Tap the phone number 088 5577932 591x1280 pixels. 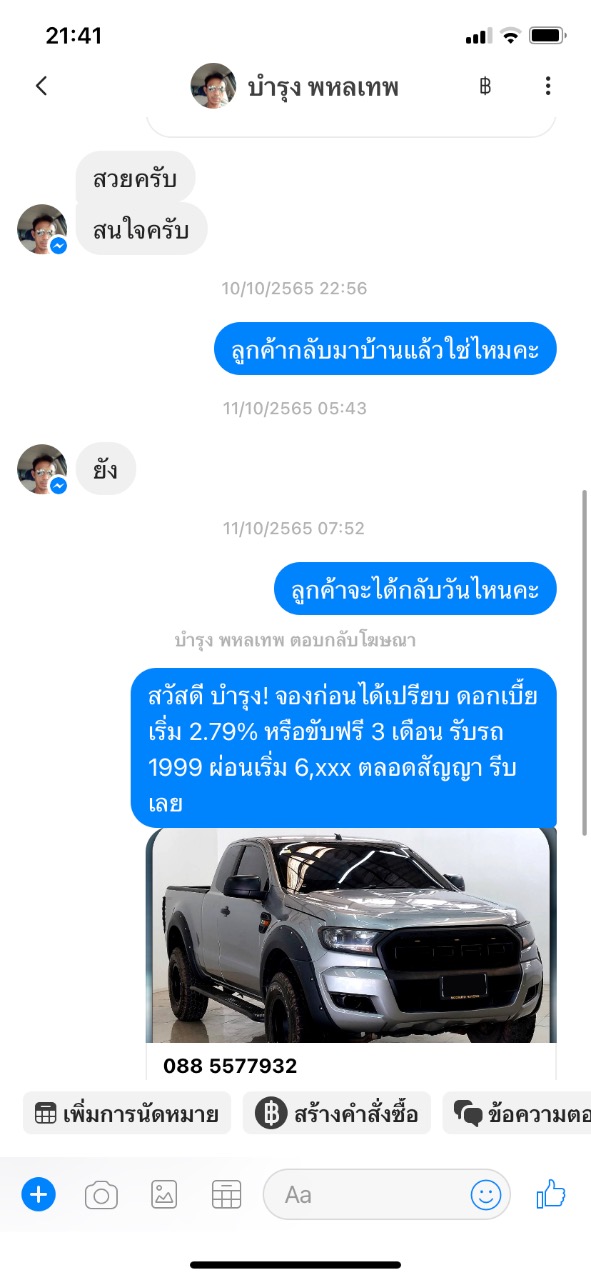230,1066
